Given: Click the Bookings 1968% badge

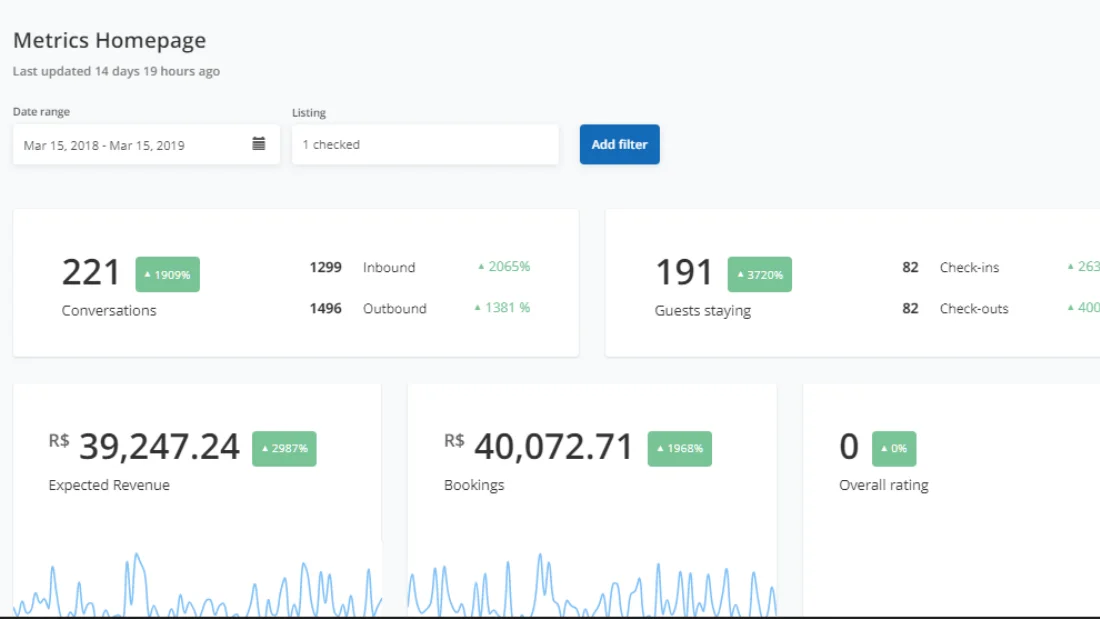Looking at the screenshot, I should pyautogui.click(x=680, y=448).
